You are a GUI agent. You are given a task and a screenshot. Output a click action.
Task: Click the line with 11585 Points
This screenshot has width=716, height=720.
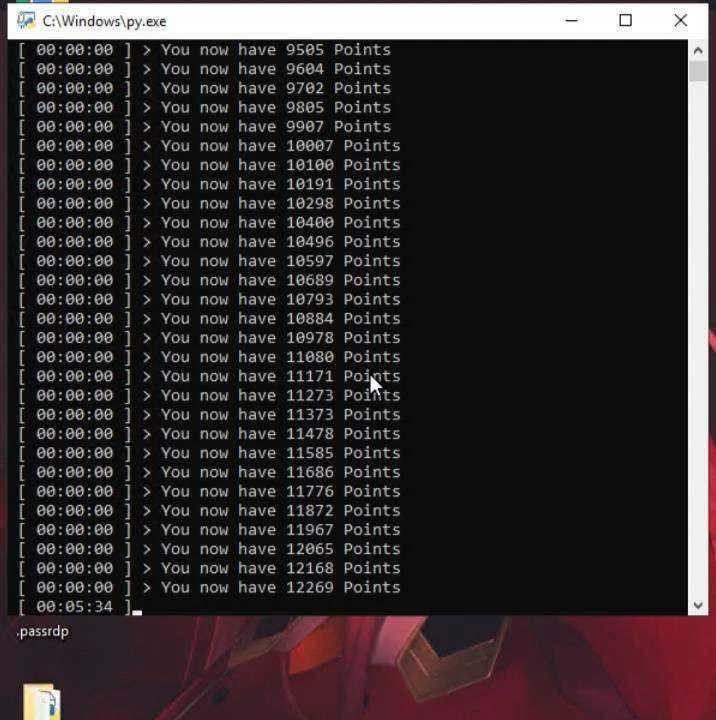click(209, 454)
